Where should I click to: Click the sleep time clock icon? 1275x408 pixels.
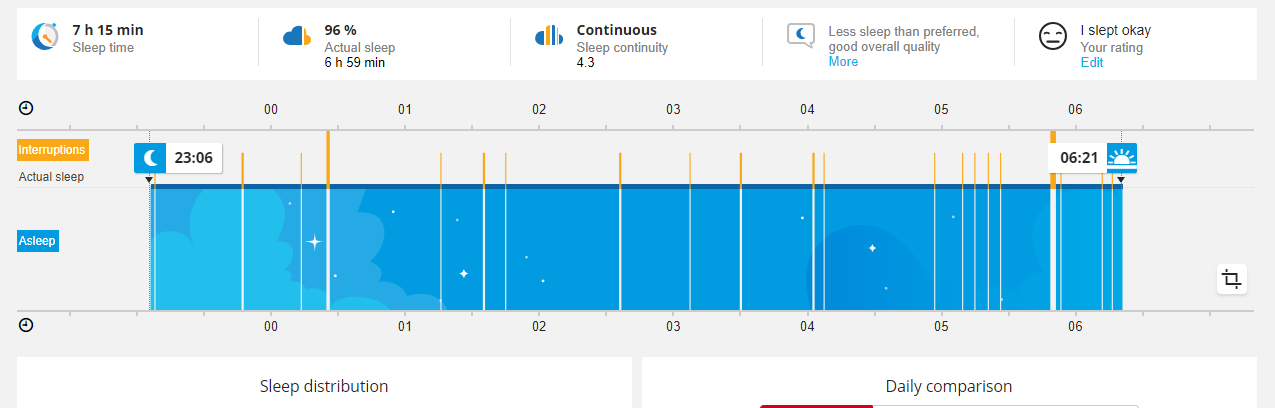click(x=45, y=37)
